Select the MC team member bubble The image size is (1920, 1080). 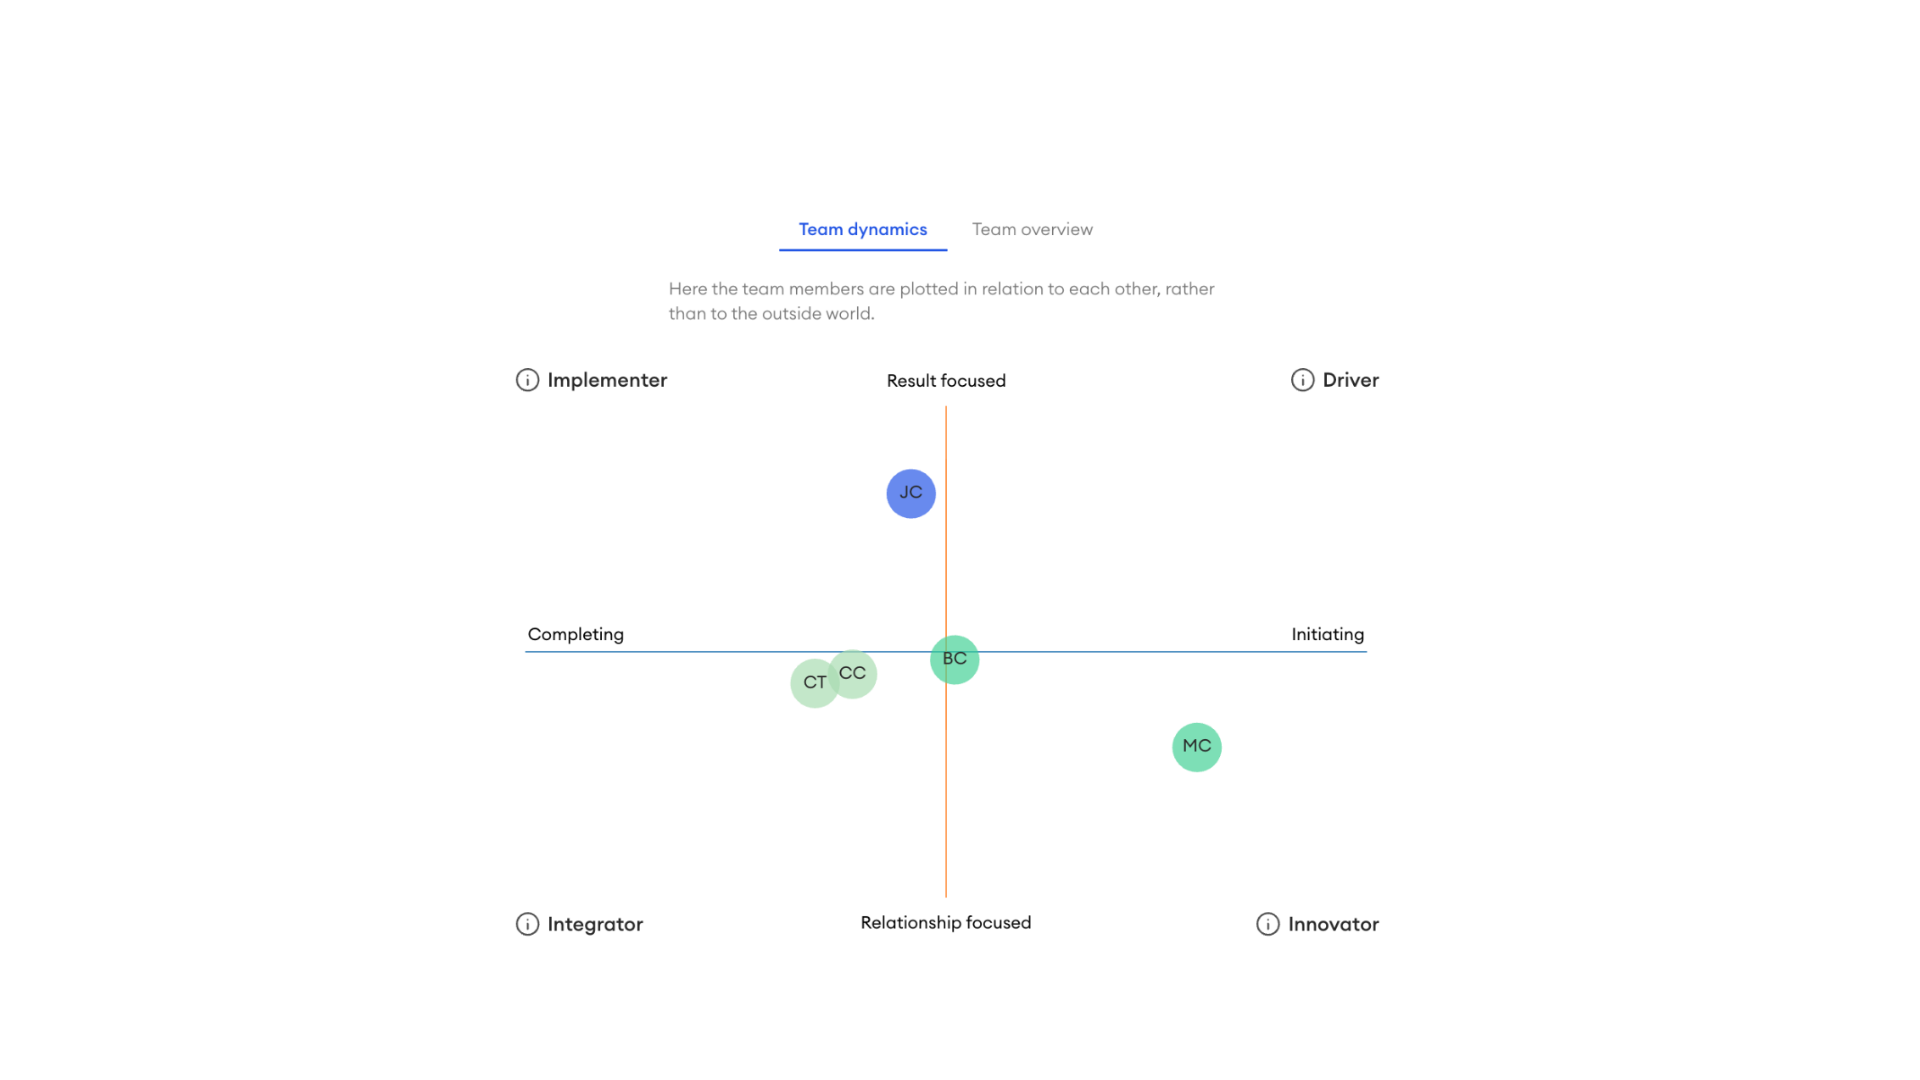tap(1197, 747)
